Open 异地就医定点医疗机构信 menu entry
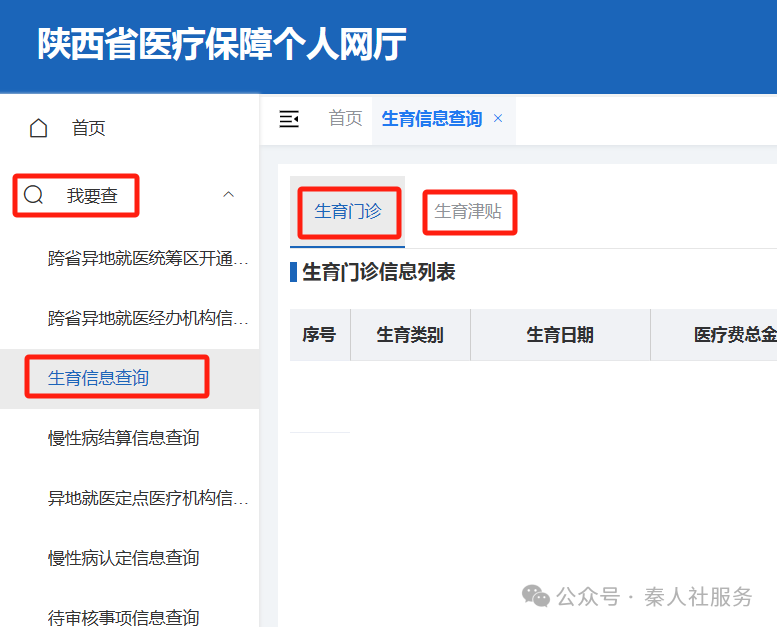The height and width of the screenshot is (627, 777). (148, 498)
